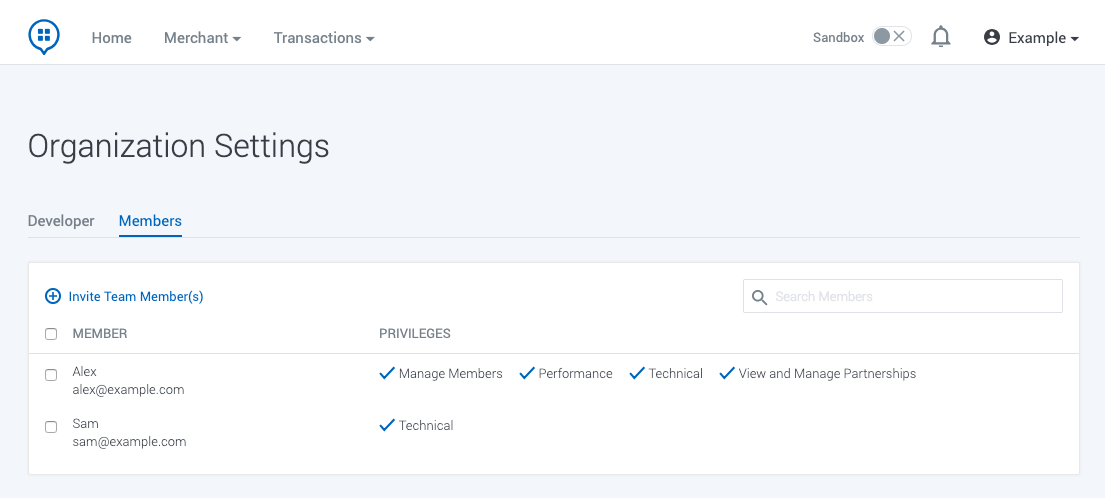Viewport: 1105px width, 498px height.
Task: Click the checkmark beside Alex's Performance privilege
Action: [x=526, y=373]
